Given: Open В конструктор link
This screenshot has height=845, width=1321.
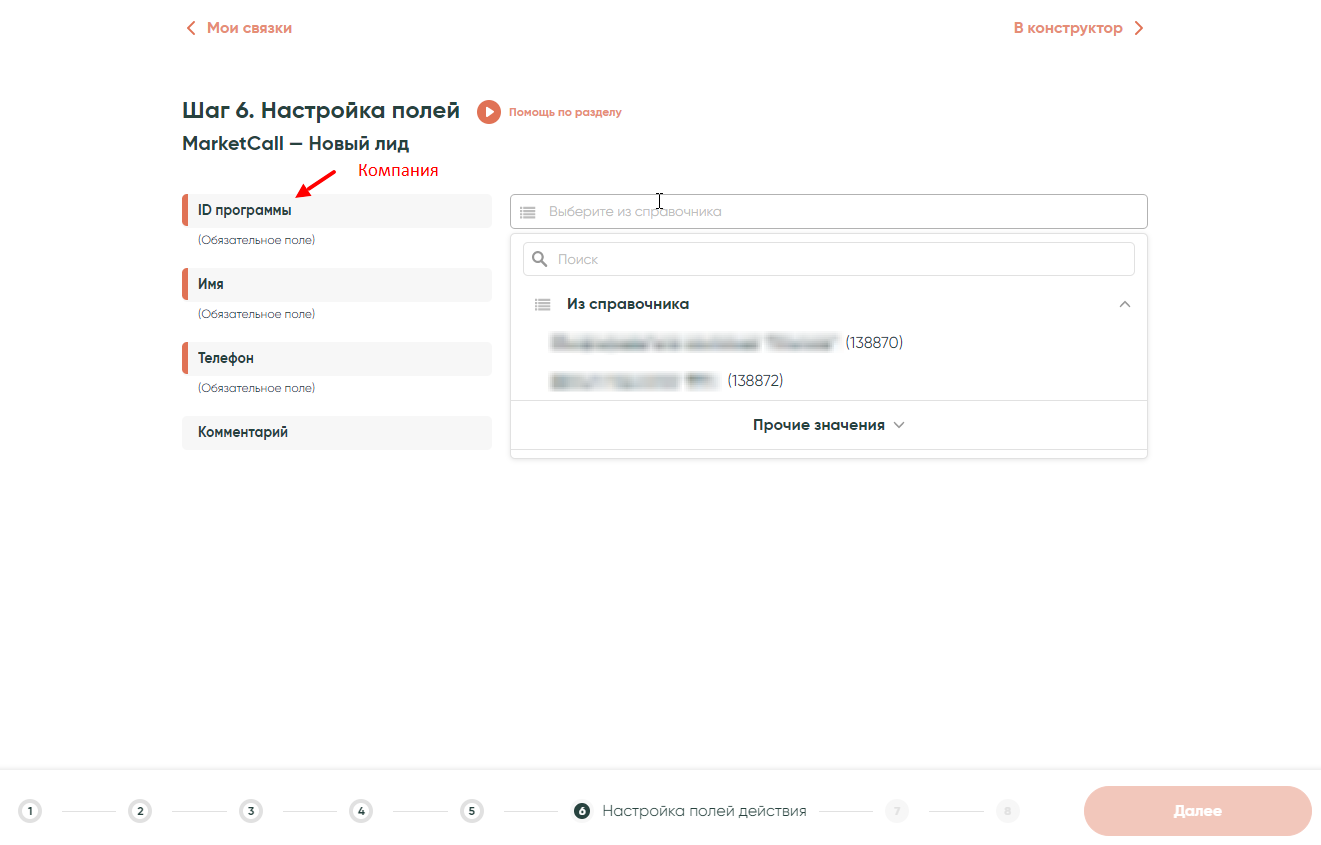Looking at the screenshot, I should 1068,28.
